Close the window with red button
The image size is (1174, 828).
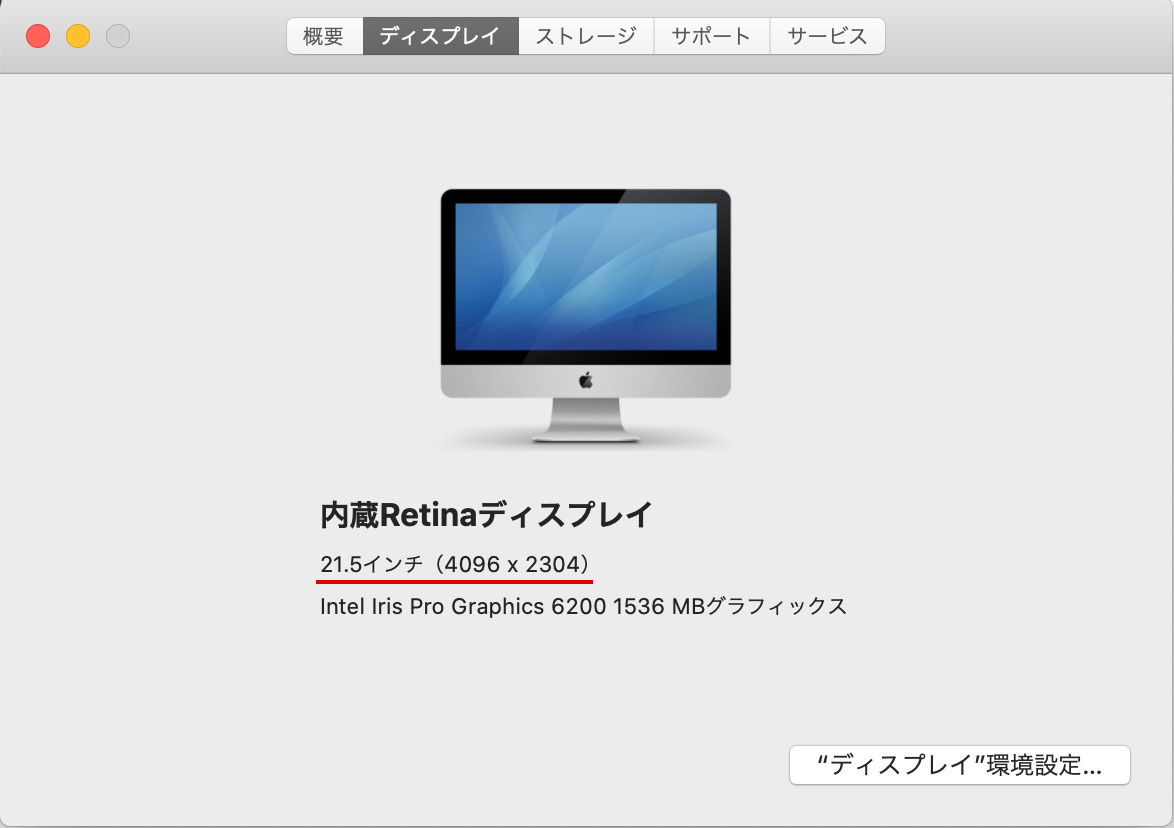[38, 36]
